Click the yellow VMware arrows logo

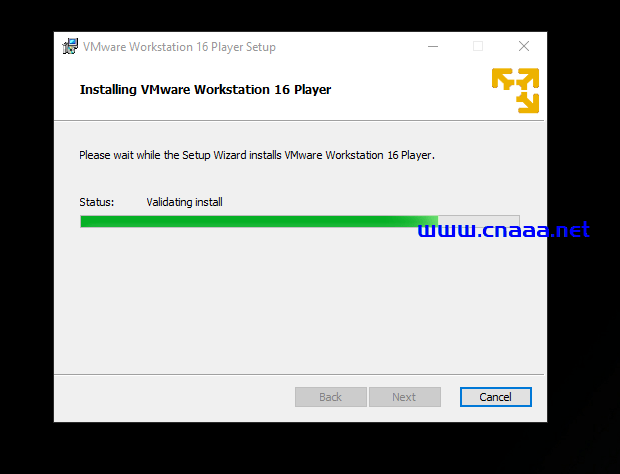[x=515, y=91]
